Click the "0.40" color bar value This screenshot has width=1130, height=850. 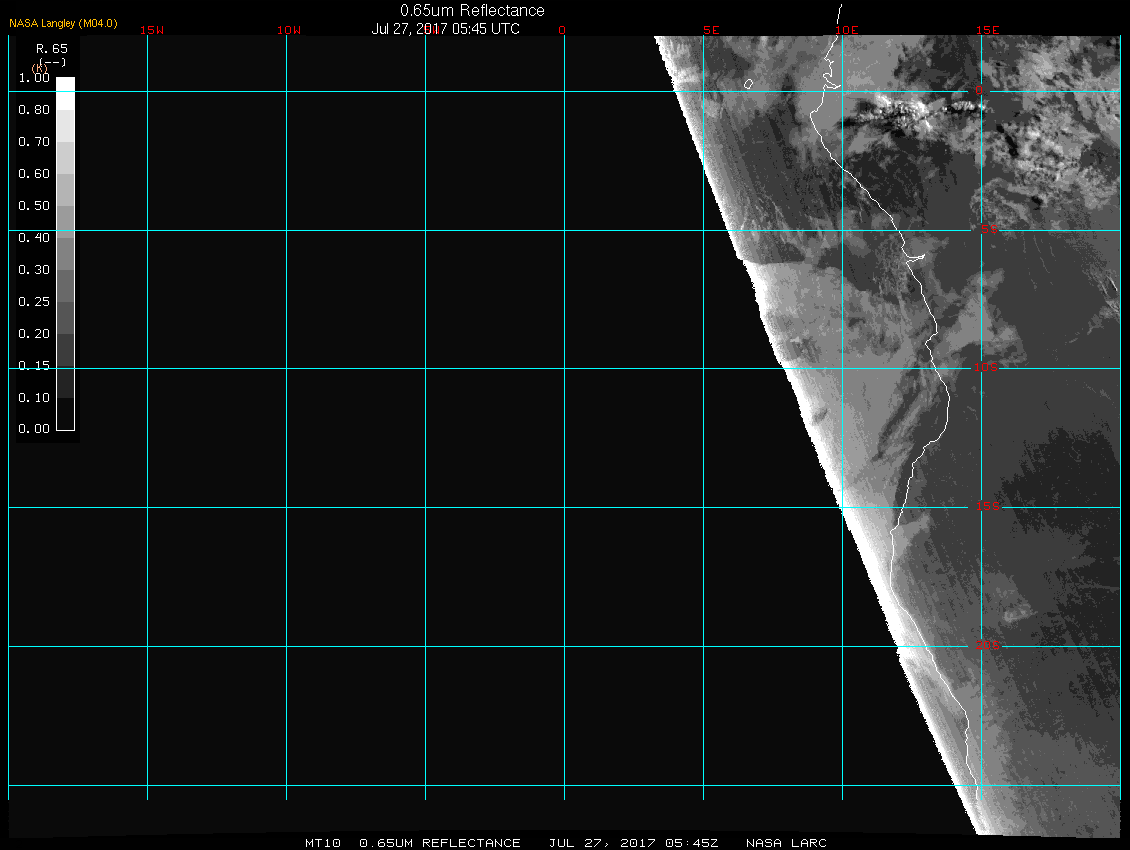click(34, 237)
